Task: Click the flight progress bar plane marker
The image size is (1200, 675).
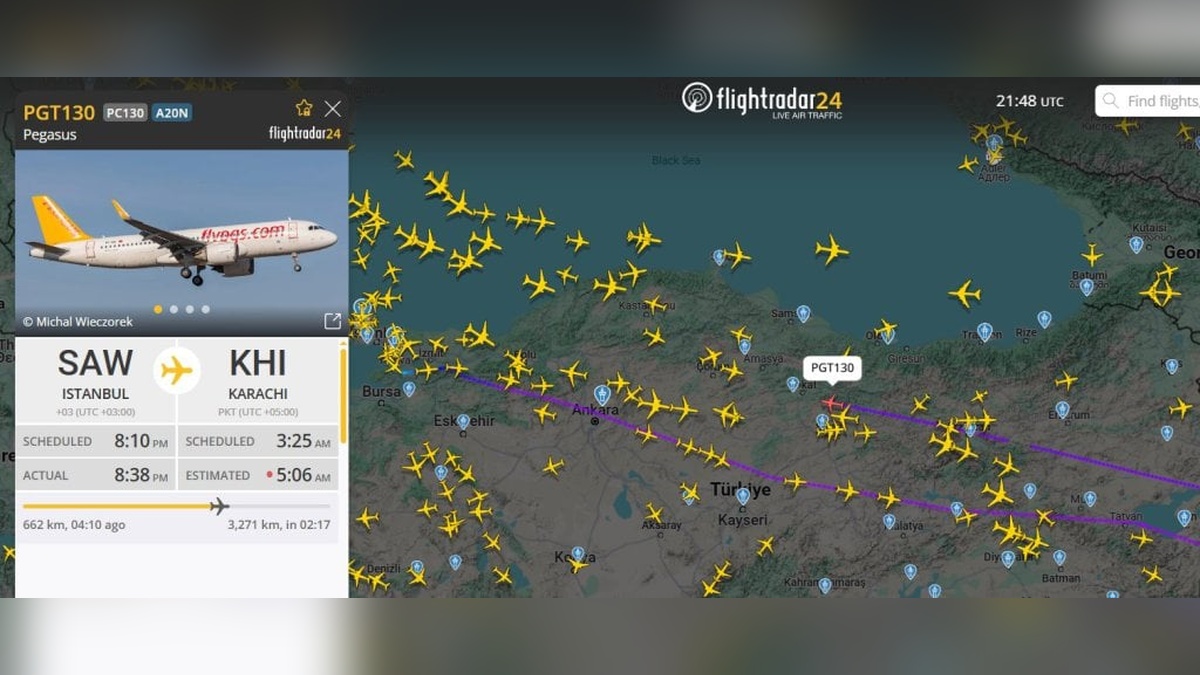Action: pos(219,506)
